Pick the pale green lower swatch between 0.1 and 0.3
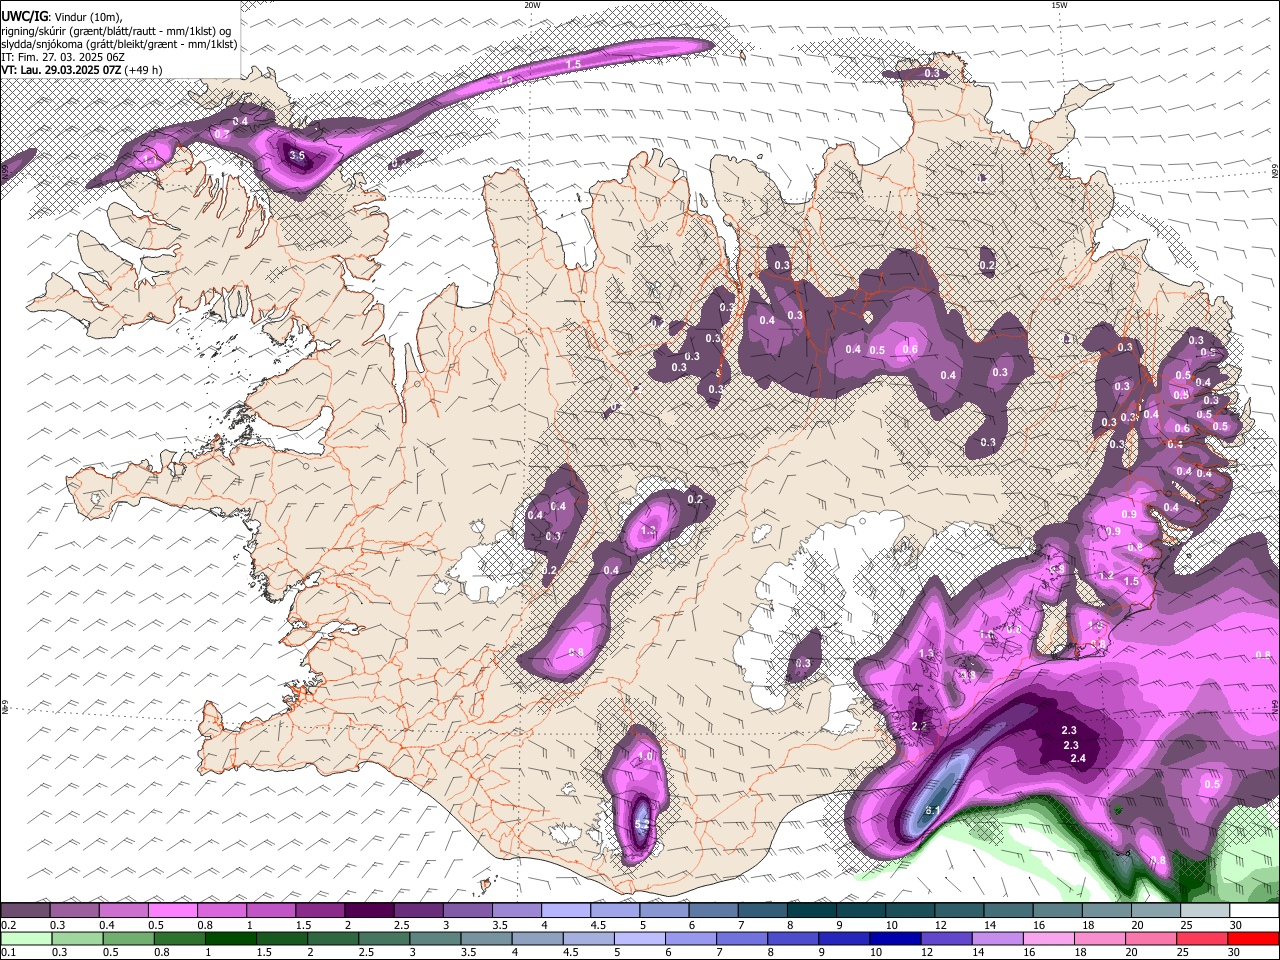Screen dimensions: 1280x960 click(26, 939)
